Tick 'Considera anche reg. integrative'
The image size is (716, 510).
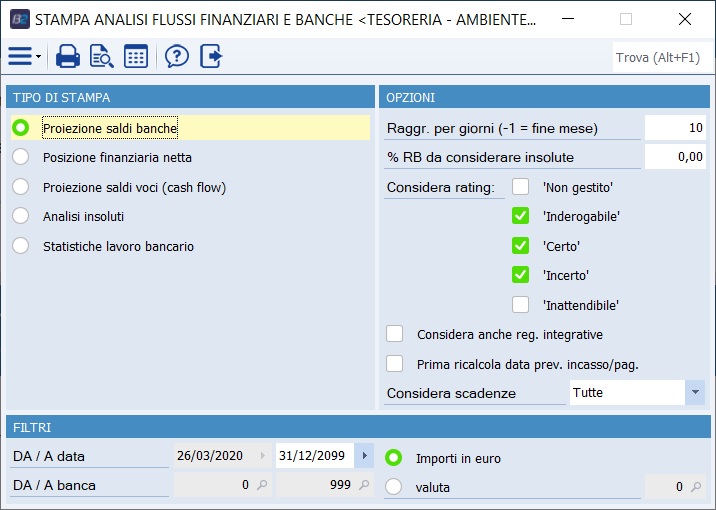click(395, 334)
